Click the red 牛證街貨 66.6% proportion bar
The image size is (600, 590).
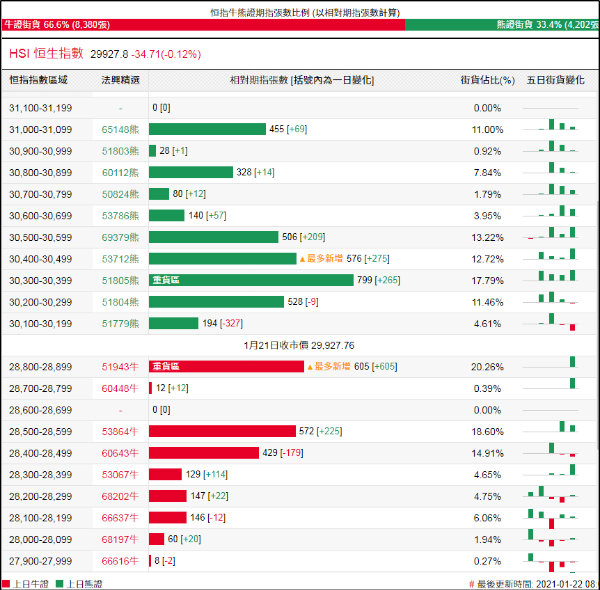203,25
